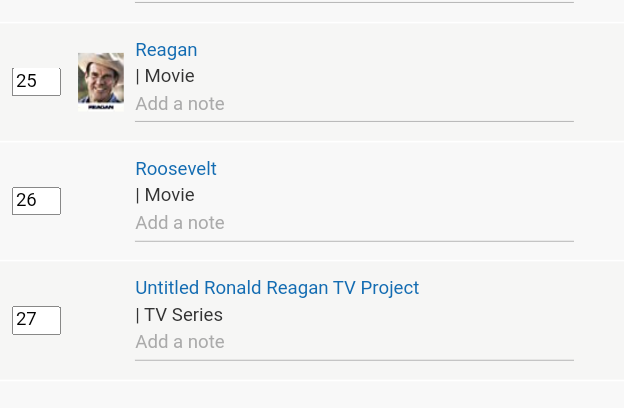Open Untitled Ronald Reagan TV Project link
624x408 pixels.
(277, 288)
